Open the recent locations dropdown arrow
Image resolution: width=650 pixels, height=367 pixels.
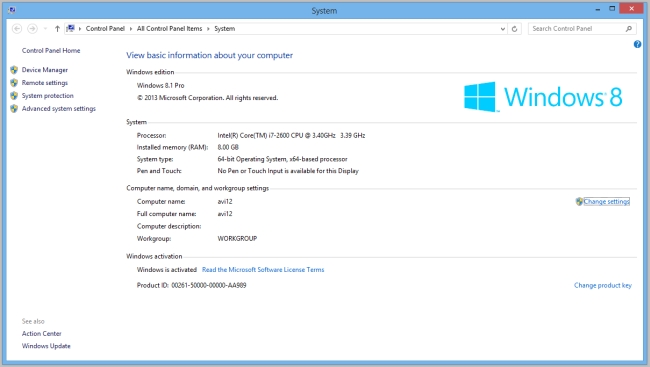(x=45, y=29)
